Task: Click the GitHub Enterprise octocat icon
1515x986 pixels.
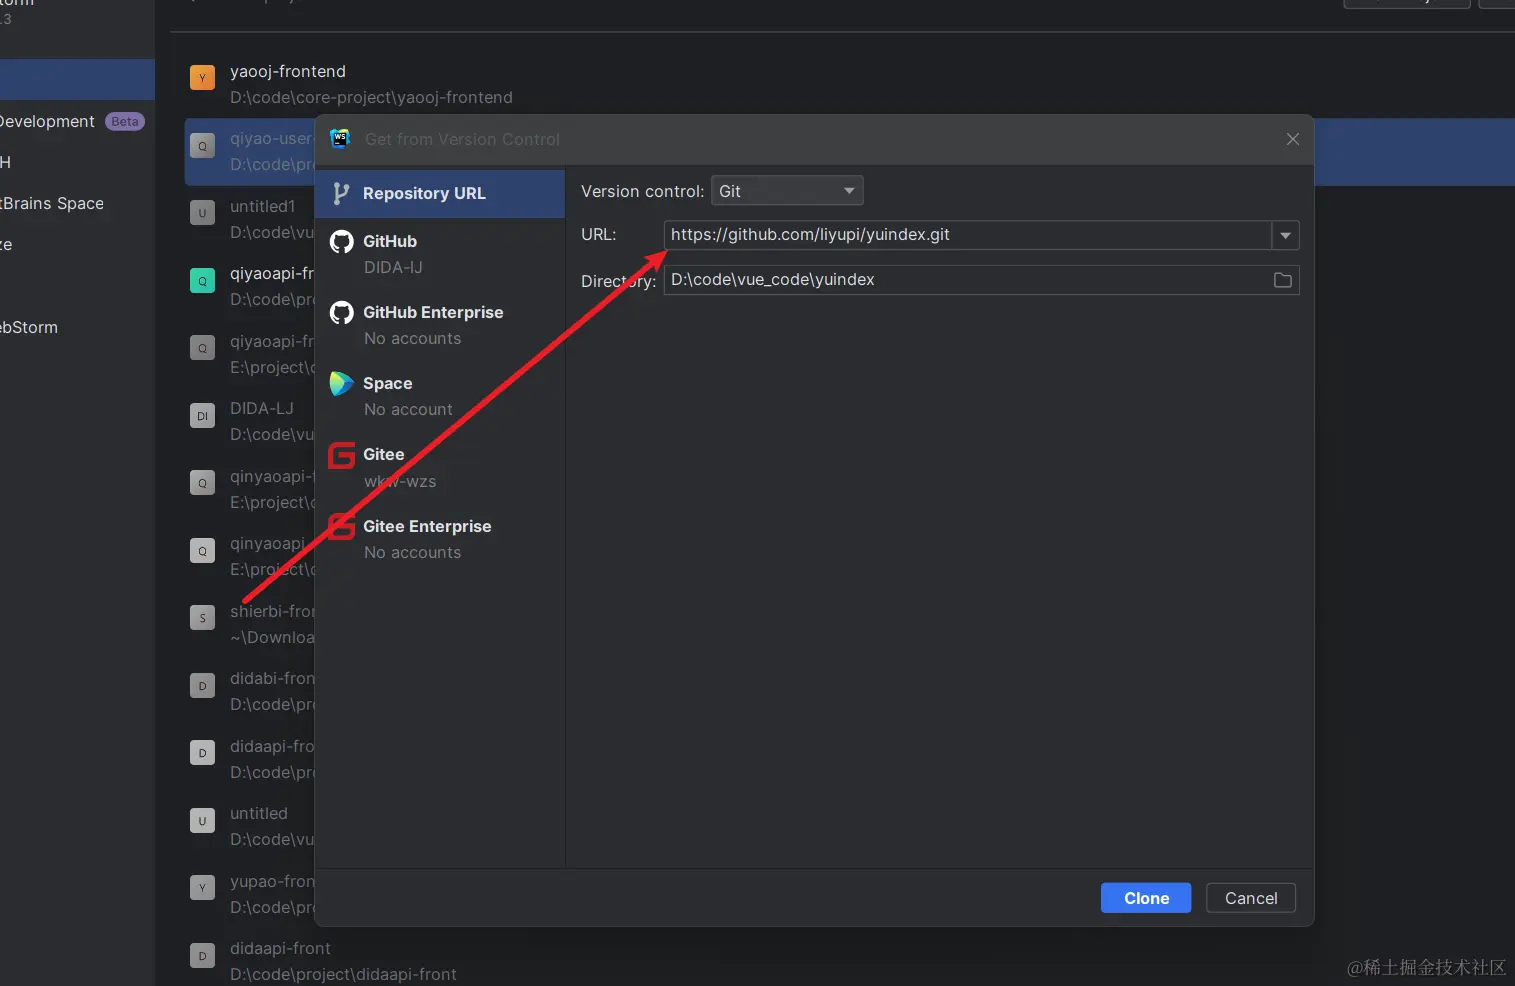Action: (342, 313)
